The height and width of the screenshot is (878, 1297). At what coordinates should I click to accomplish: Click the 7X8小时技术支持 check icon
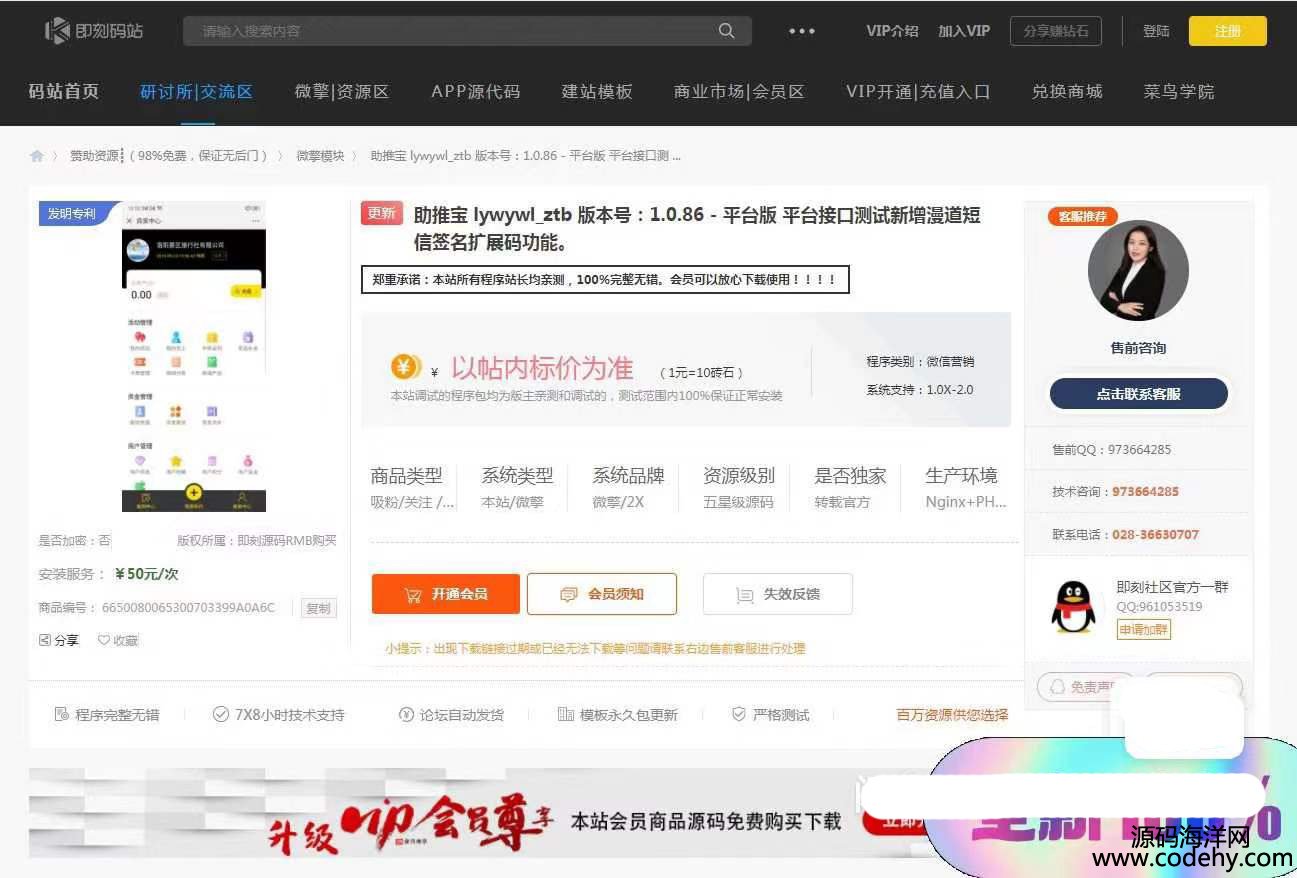coord(221,714)
